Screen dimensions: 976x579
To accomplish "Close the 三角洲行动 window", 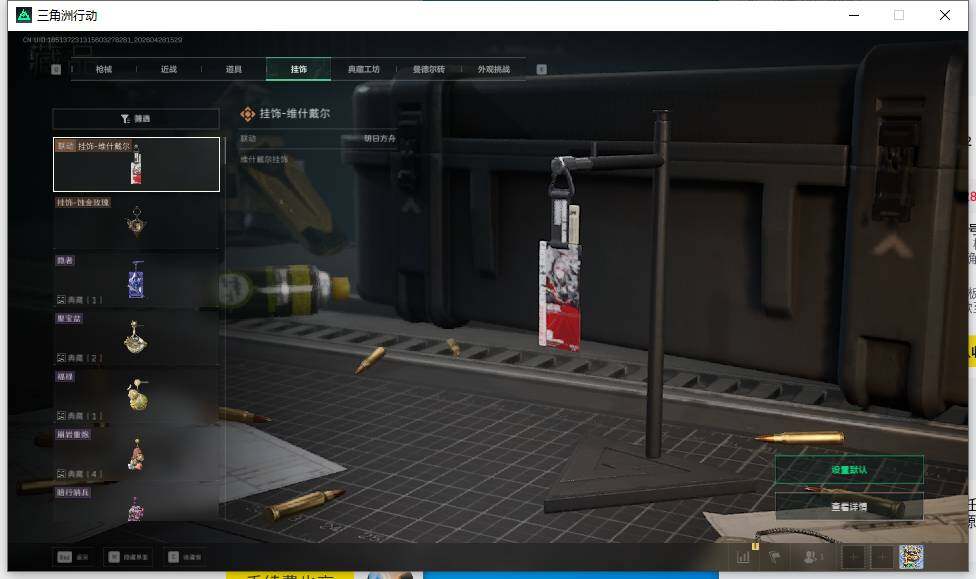I will point(945,15).
